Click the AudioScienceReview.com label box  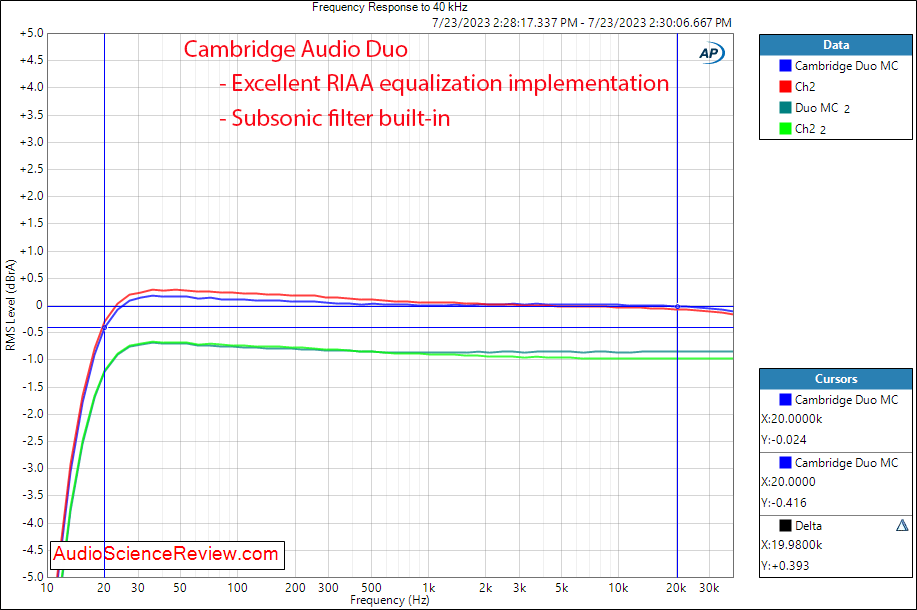168,555
